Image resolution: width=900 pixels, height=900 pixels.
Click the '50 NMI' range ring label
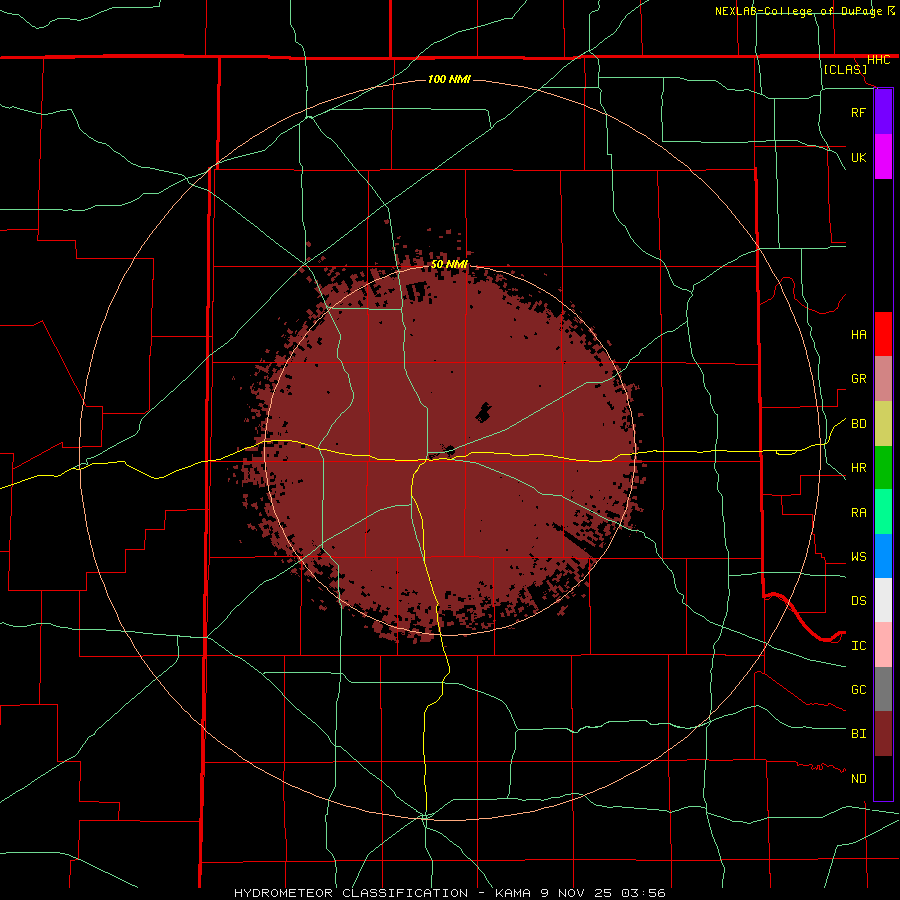449,264
